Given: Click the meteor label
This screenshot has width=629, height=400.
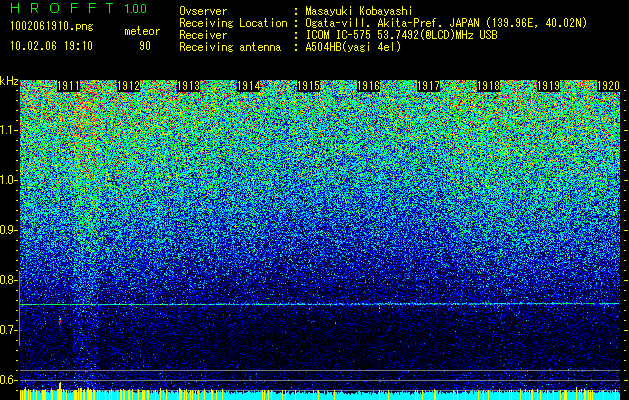Looking at the screenshot, I should pos(142,31).
